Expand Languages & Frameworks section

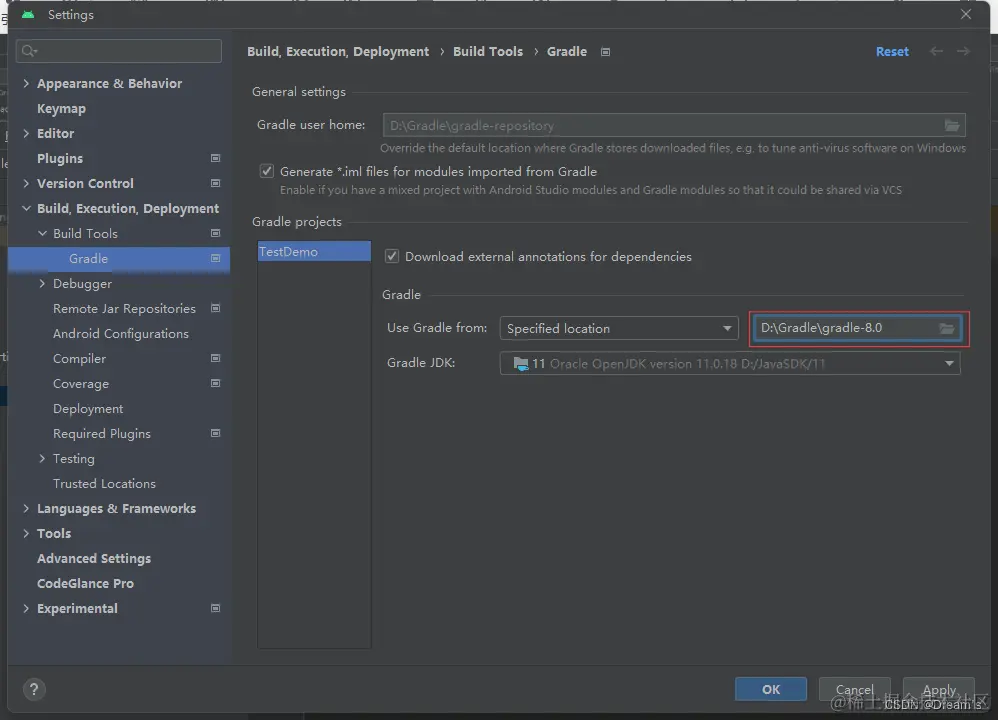26,509
